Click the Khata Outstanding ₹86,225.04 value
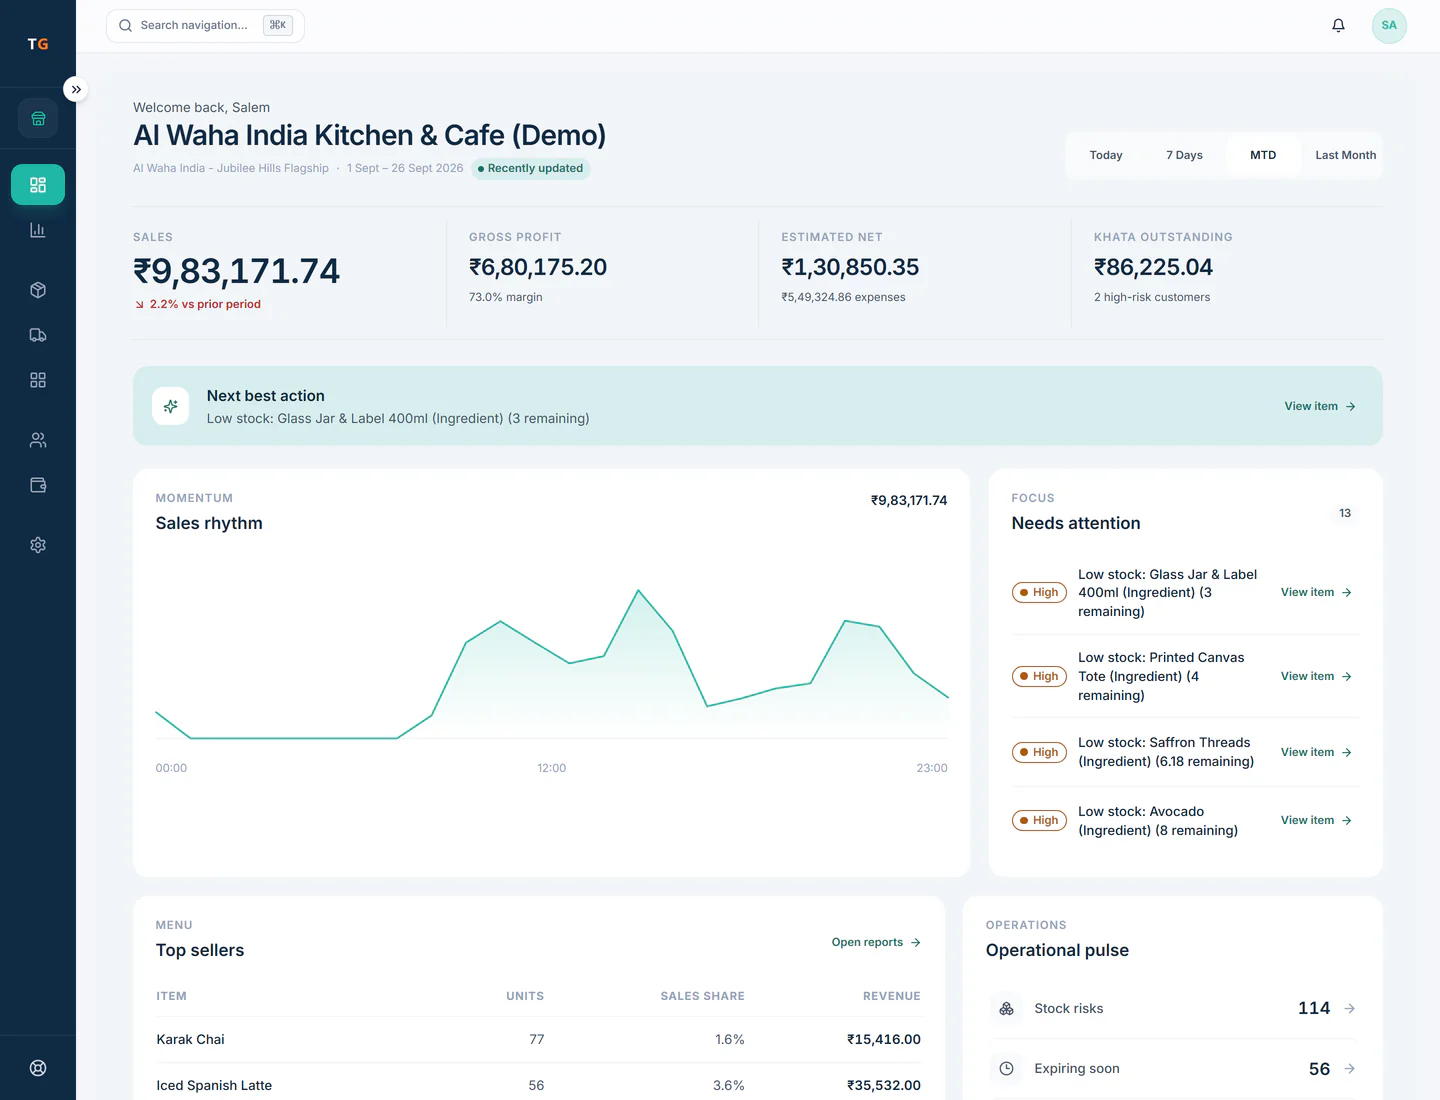 [1153, 267]
